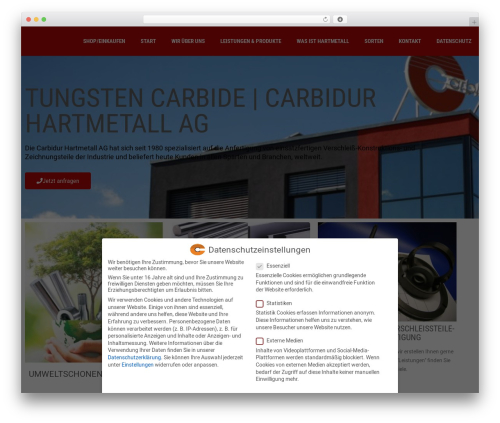Toggle the Essenziell cookie checkbox
This screenshot has height=423, width=500.
coord(259,266)
